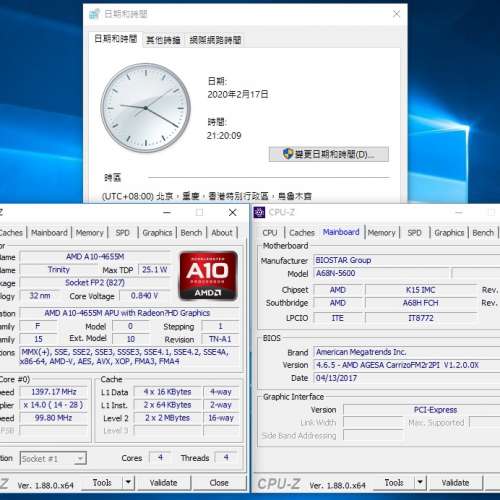Switch to the 其他時鐘 tab
Image resolution: width=500 pixels, height=500 pixels.
click(163, 40)
